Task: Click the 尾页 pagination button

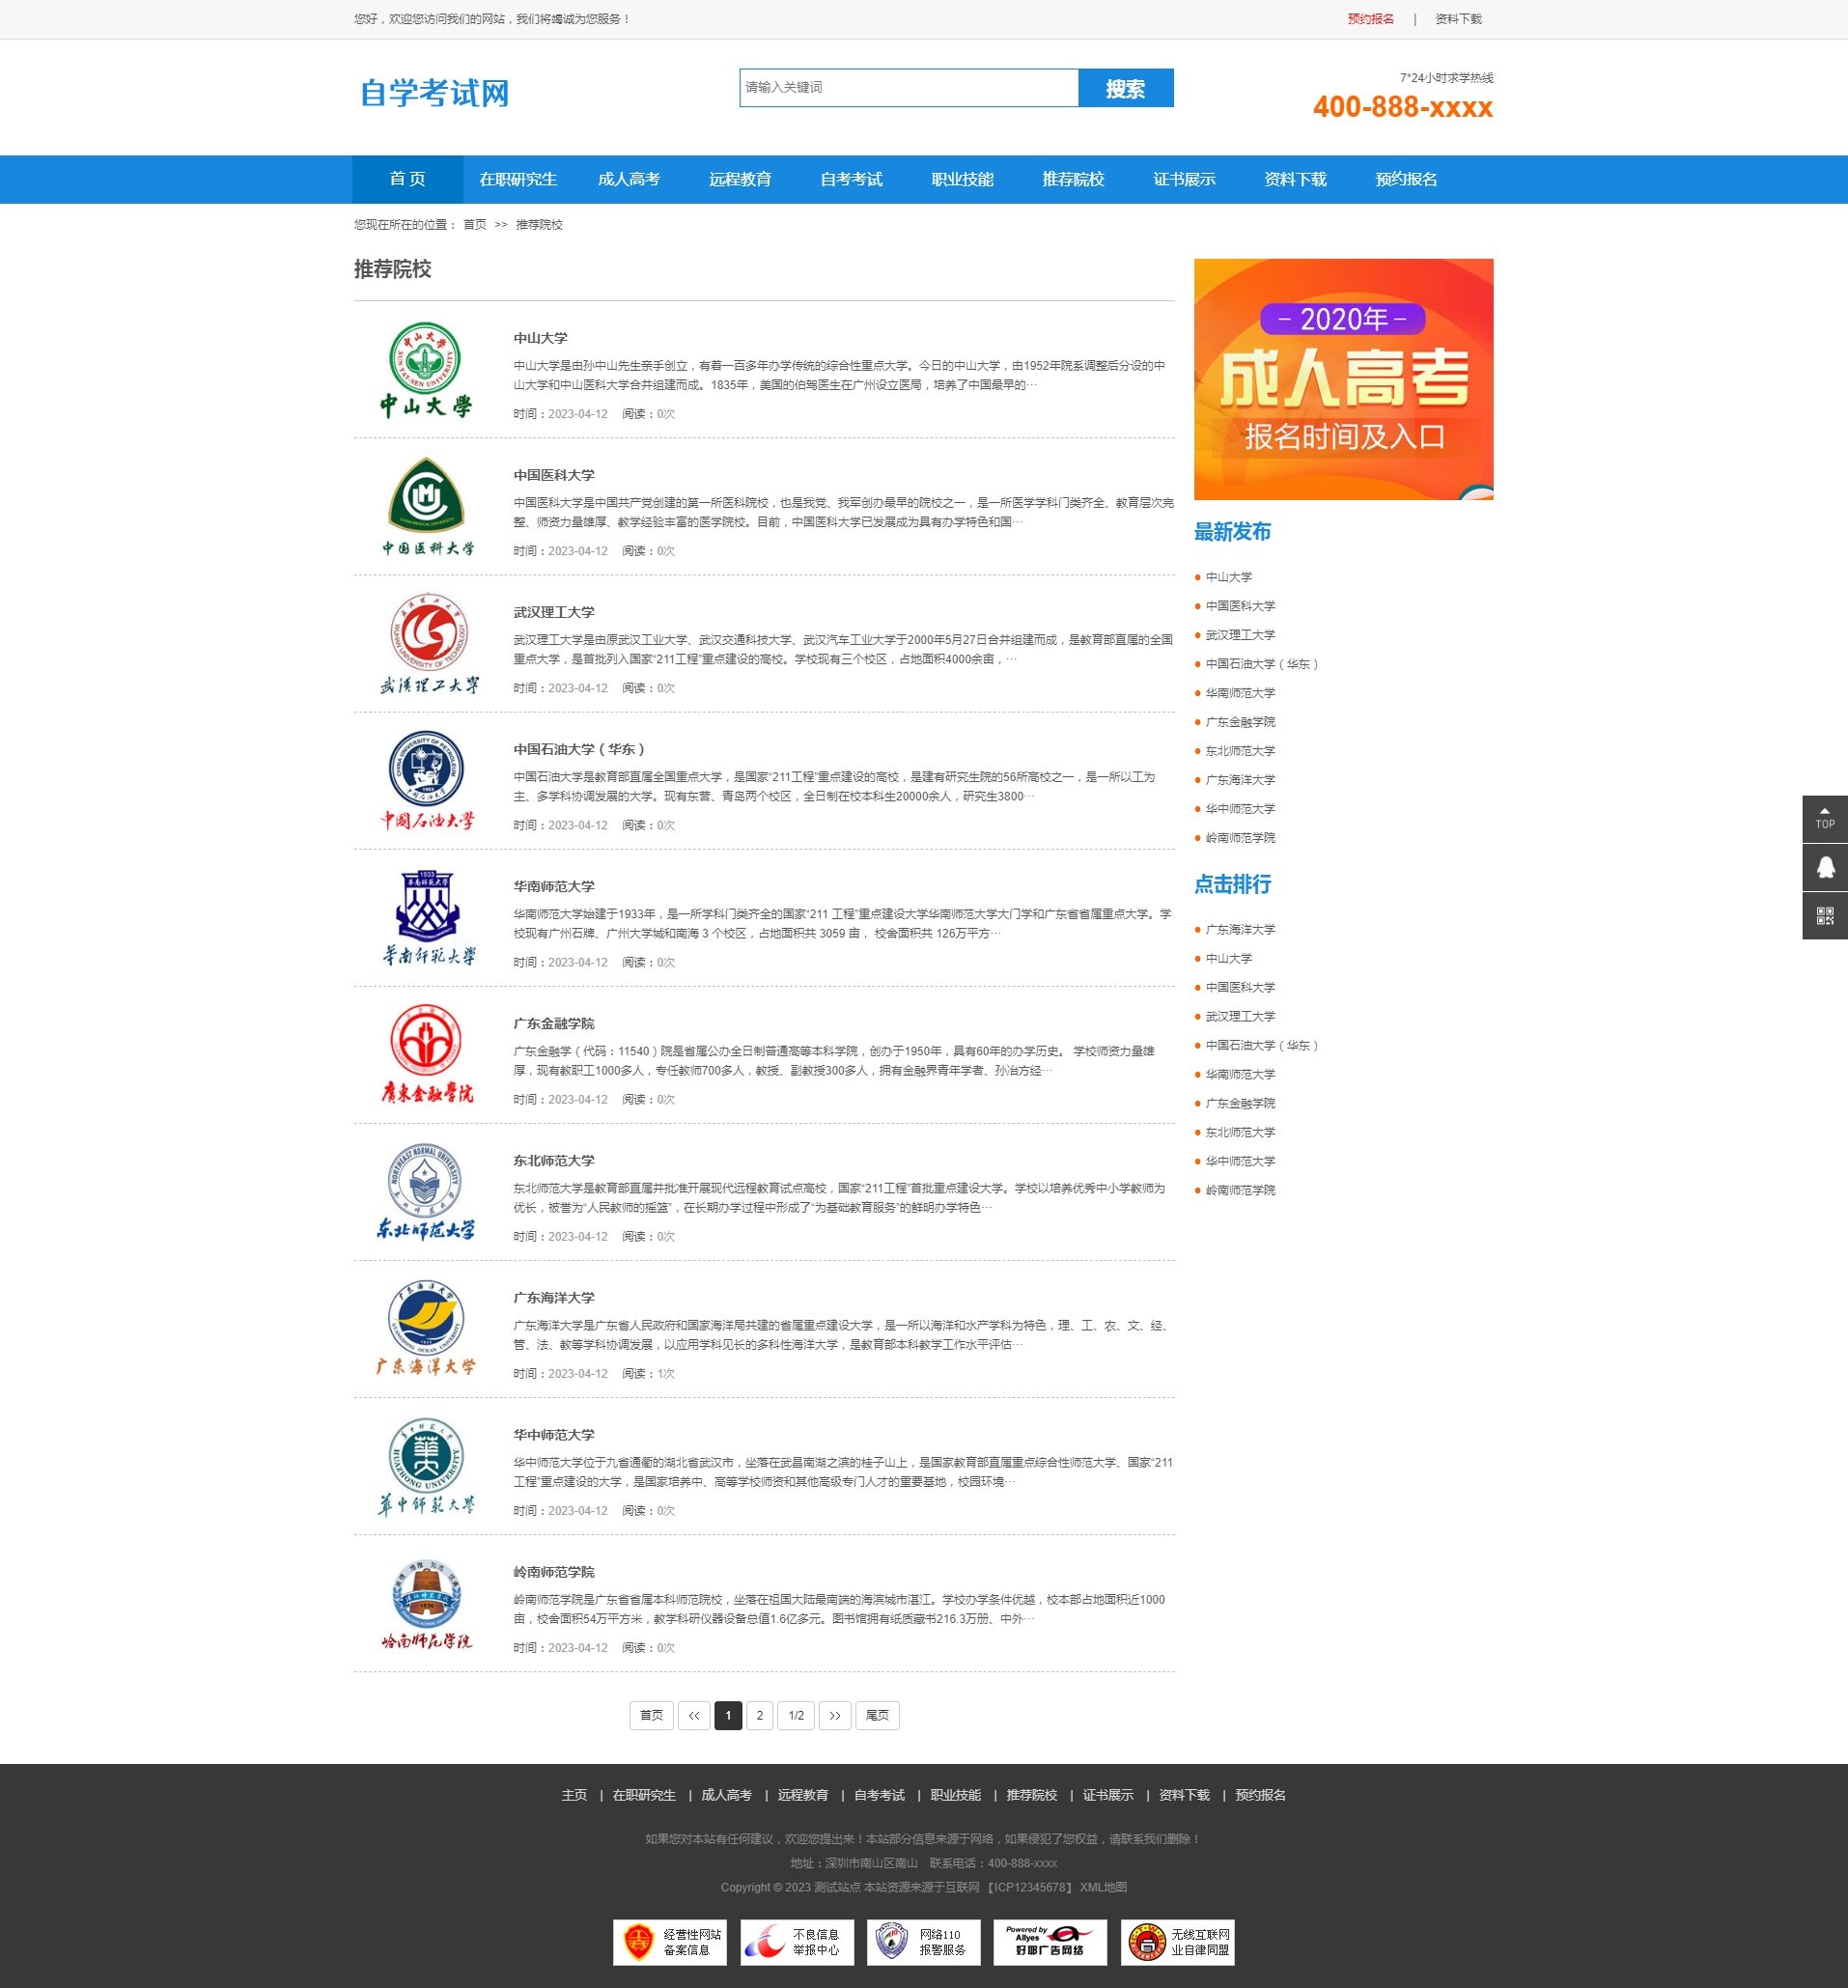Action: pyautogui.click(x=877, y=1715)
